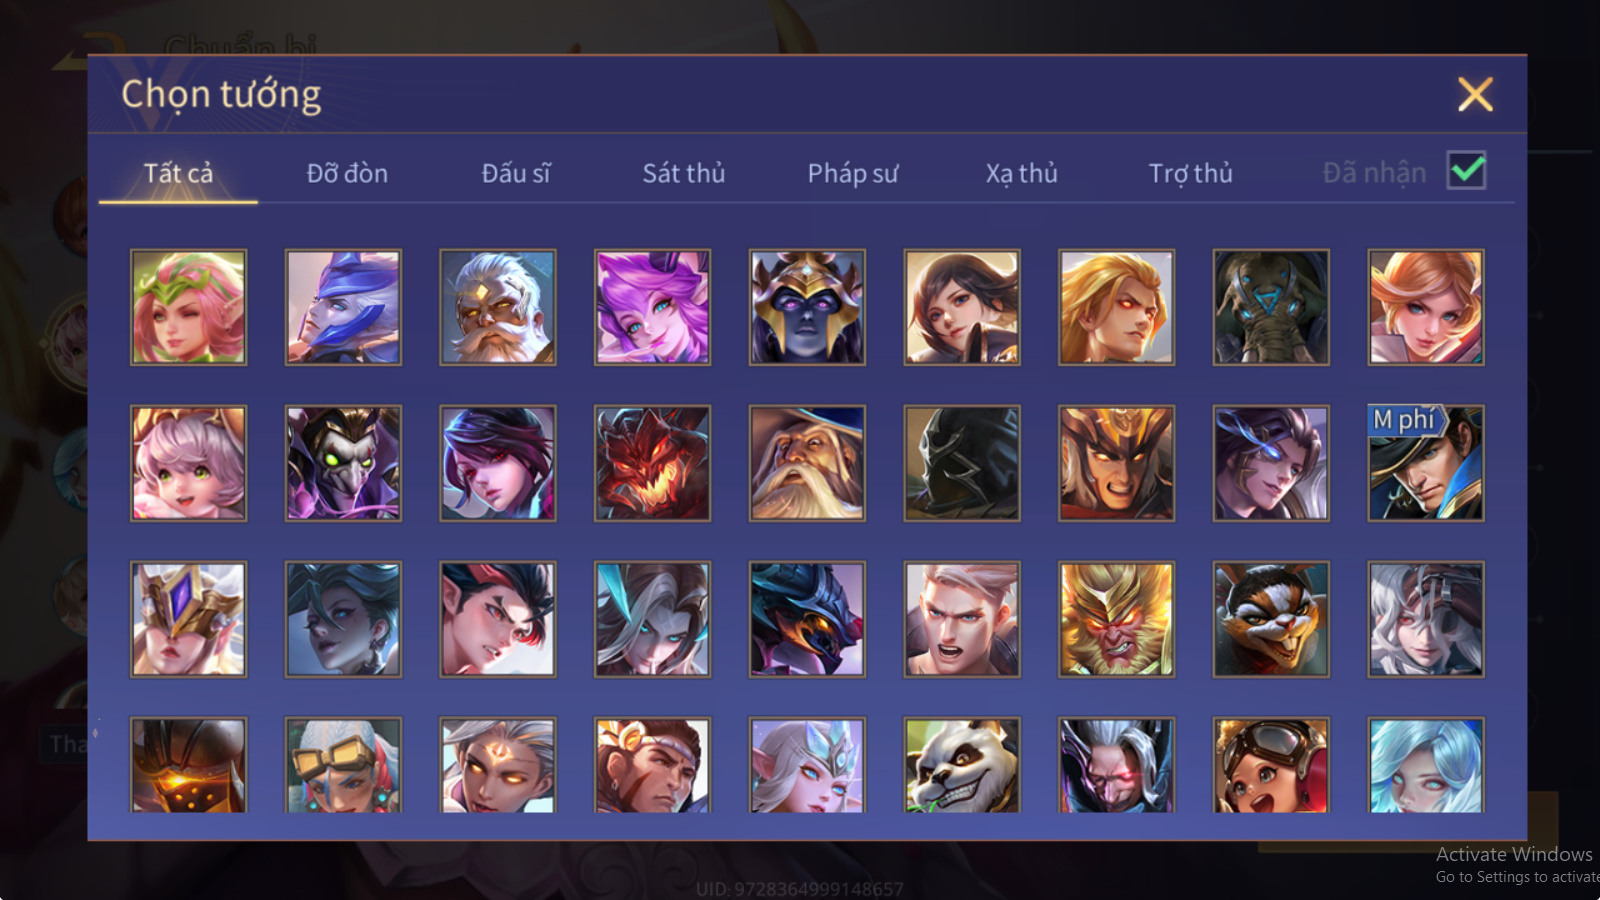Choose the Monkey King golden armor hero
Image resolution: width=1600 pixels, height=900 pixels.
click(1116, 619)
